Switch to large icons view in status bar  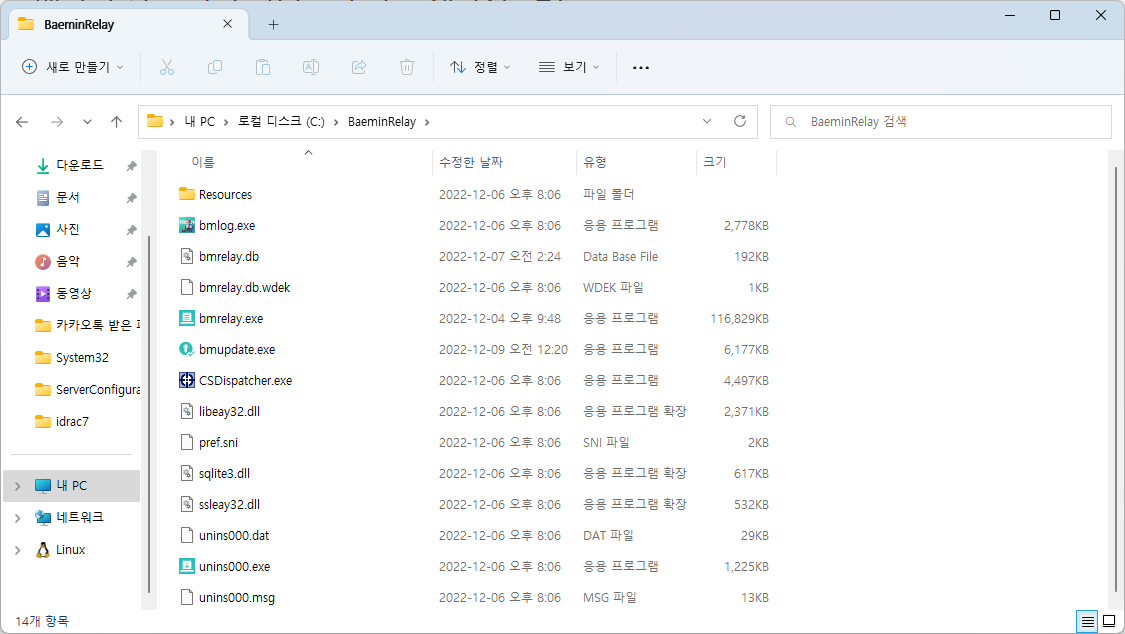coord(1109,621)
